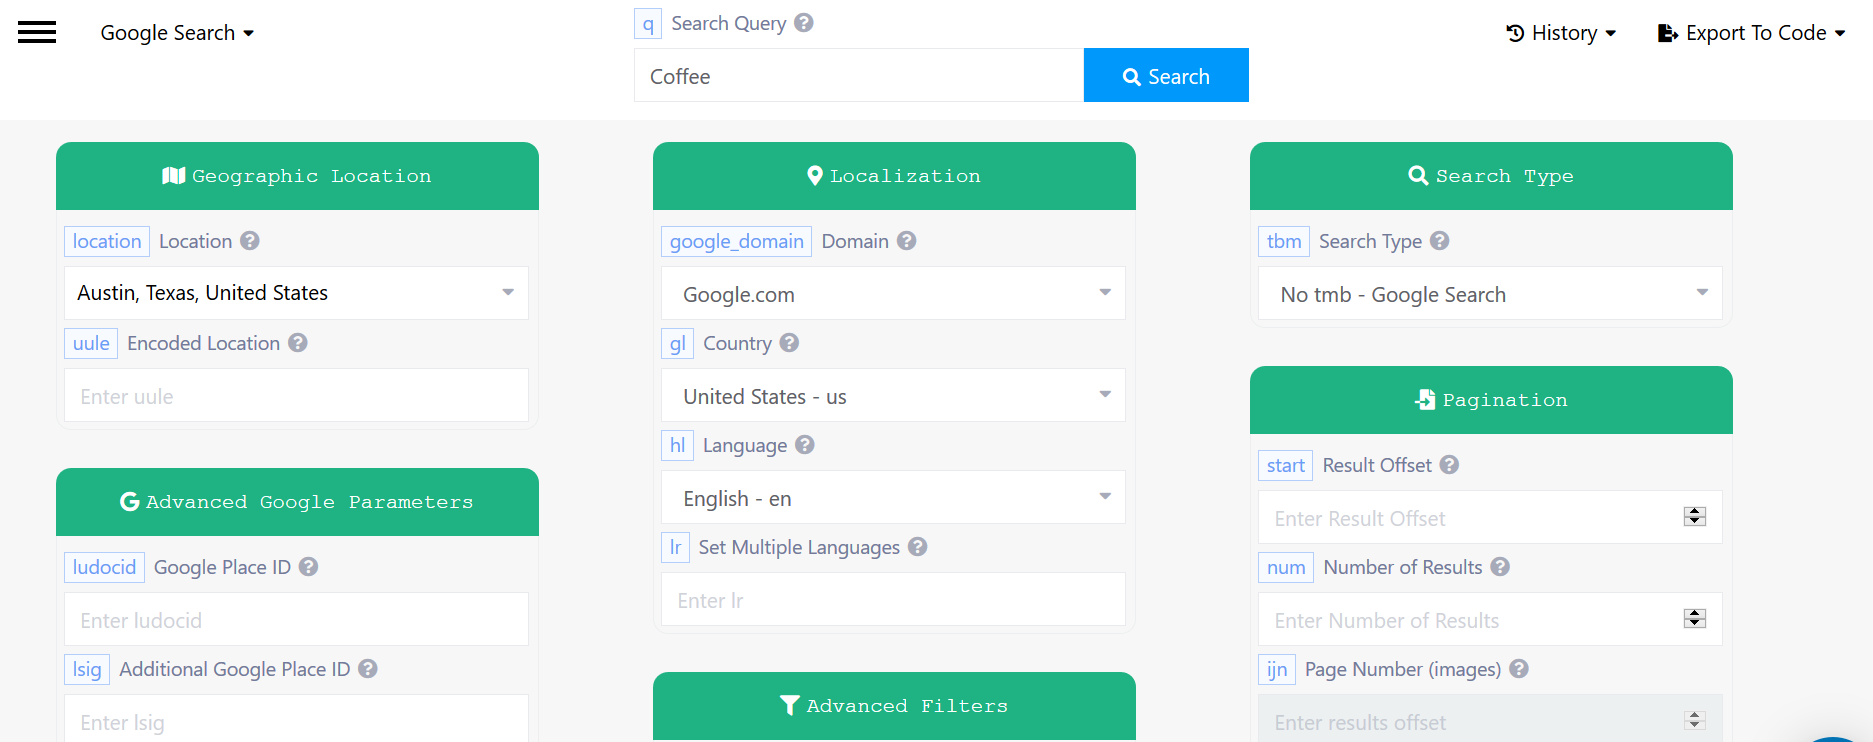This screenshot has width=1873, height=742.
Task: Open the Google Search engine dropdown
Action: pos(177,33)
